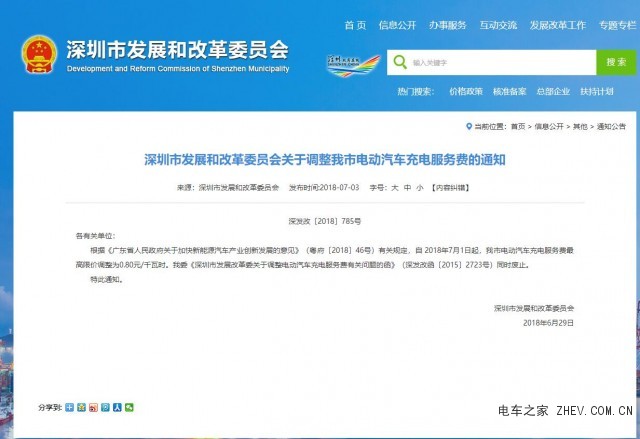Go to 通知公告 in the breadcrumb

pyautogui.click(x=611, y=126)
